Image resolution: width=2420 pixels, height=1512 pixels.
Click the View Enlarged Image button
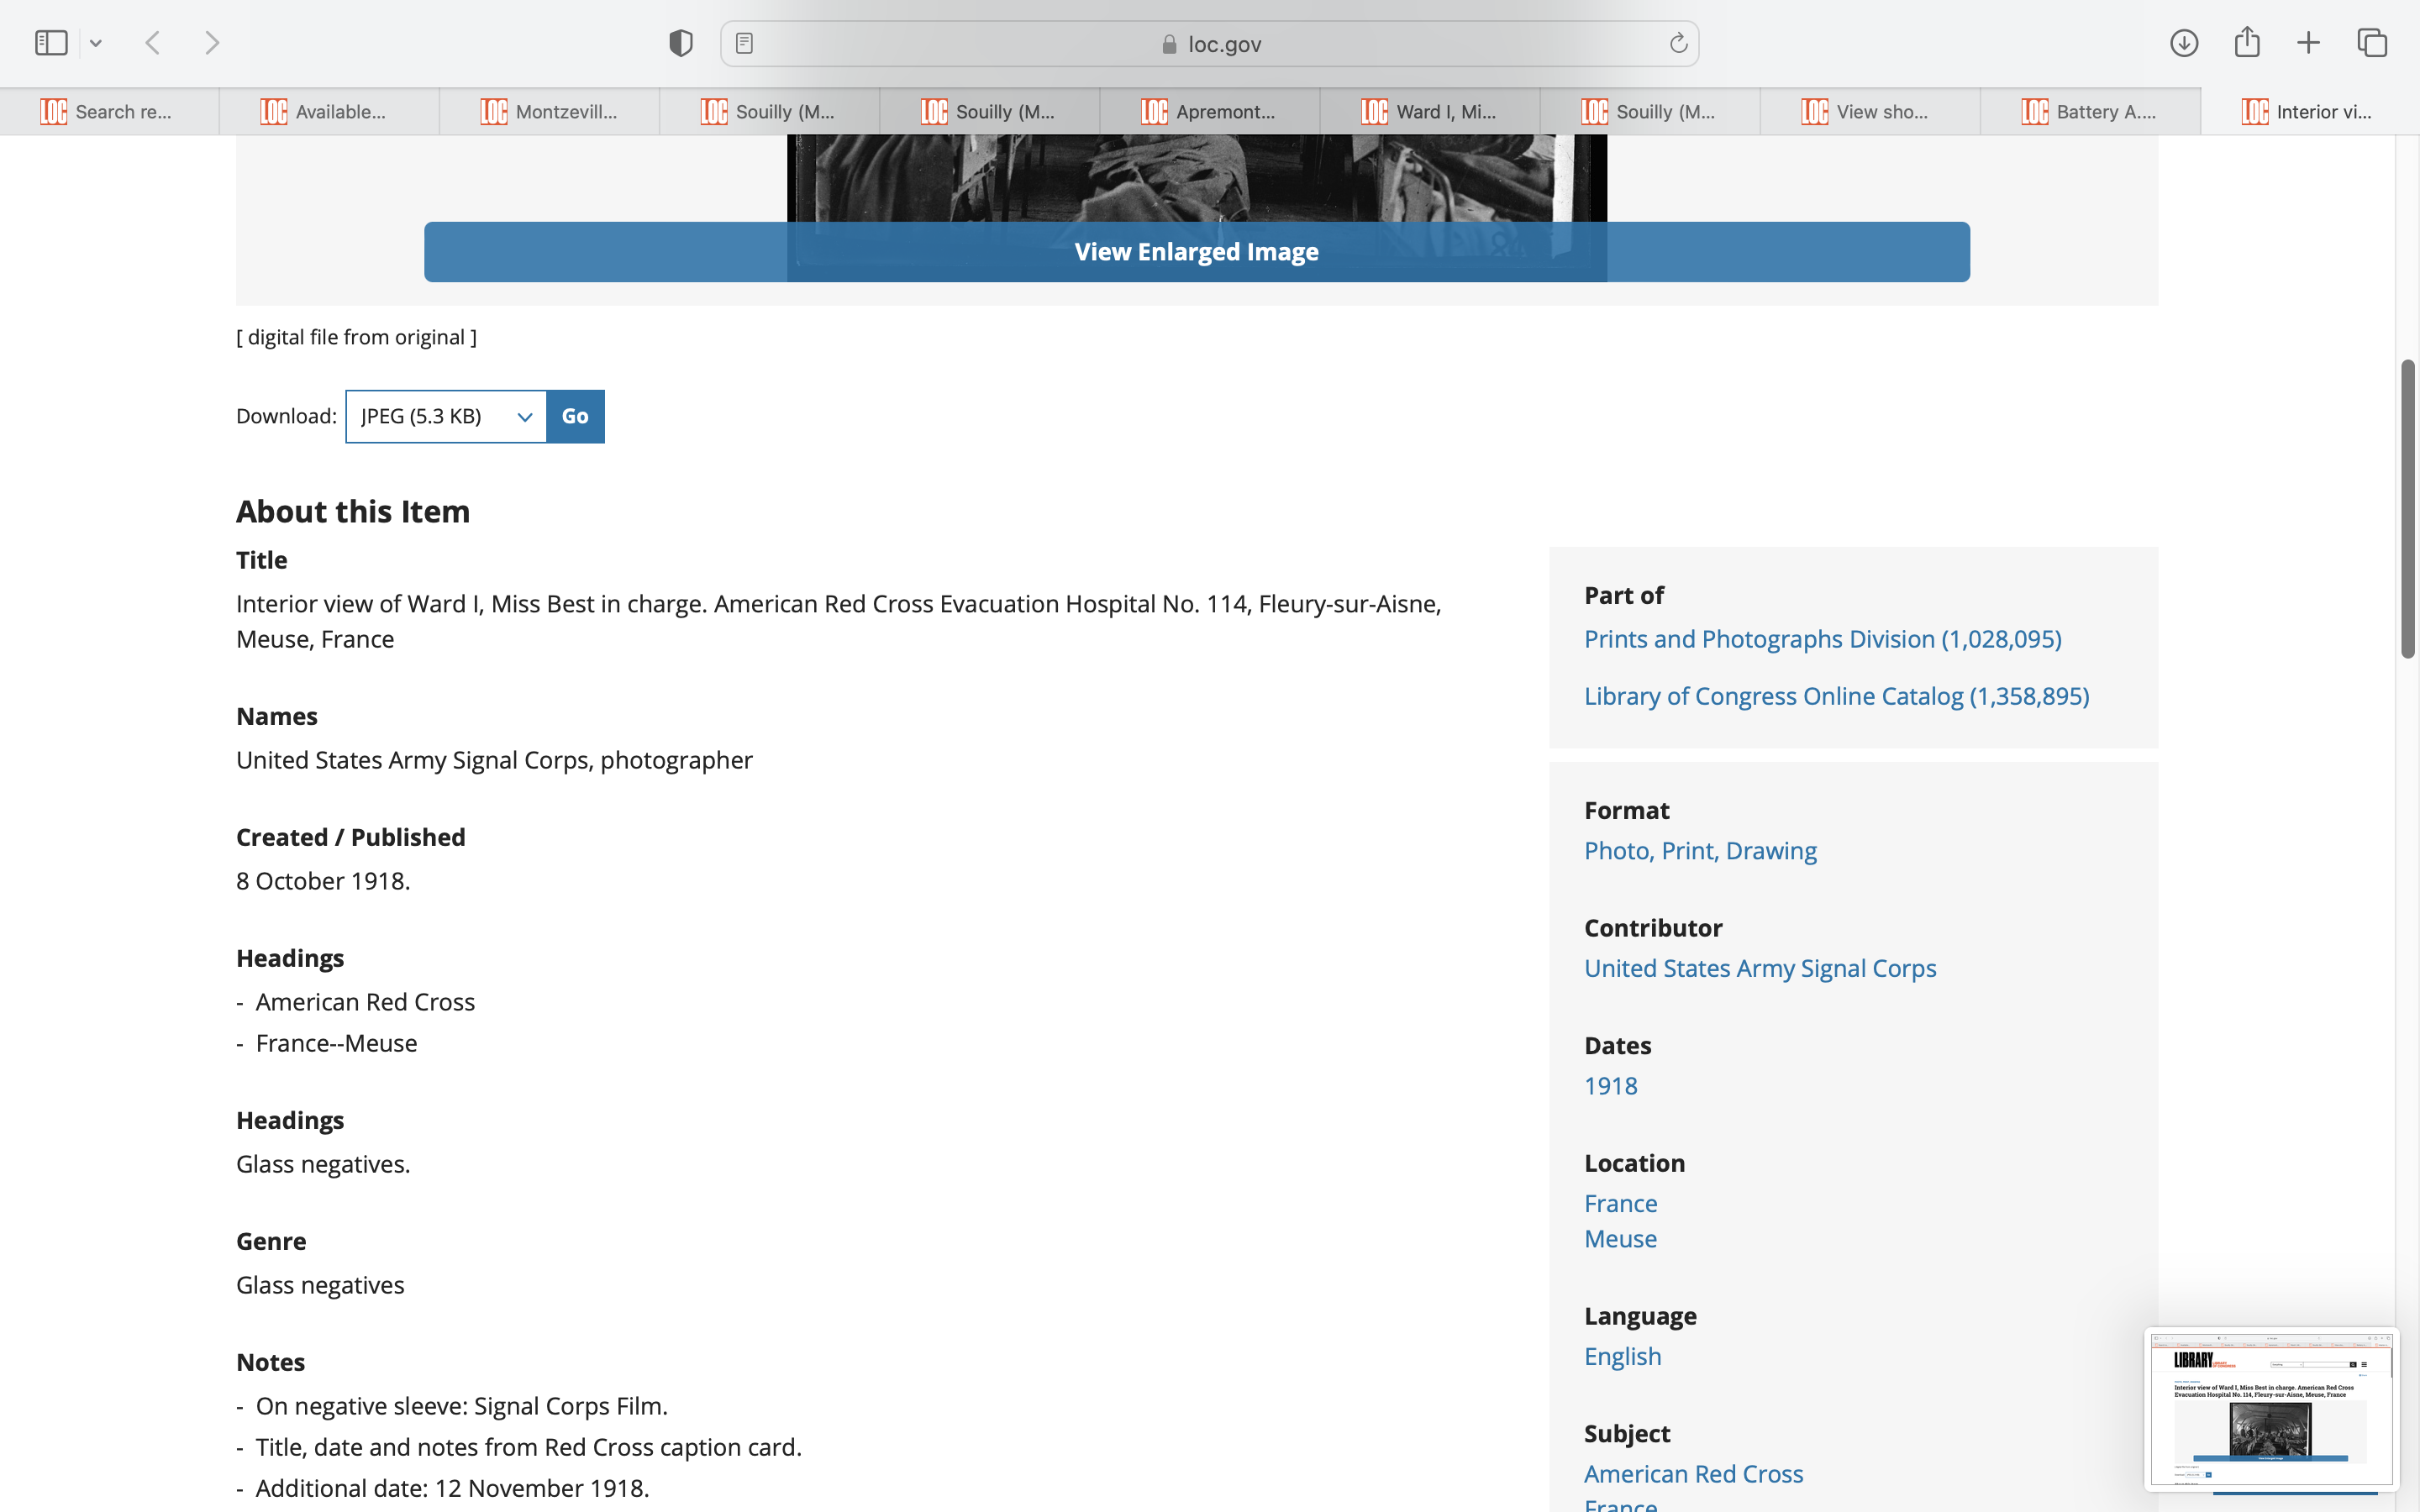pos(1196,252)
